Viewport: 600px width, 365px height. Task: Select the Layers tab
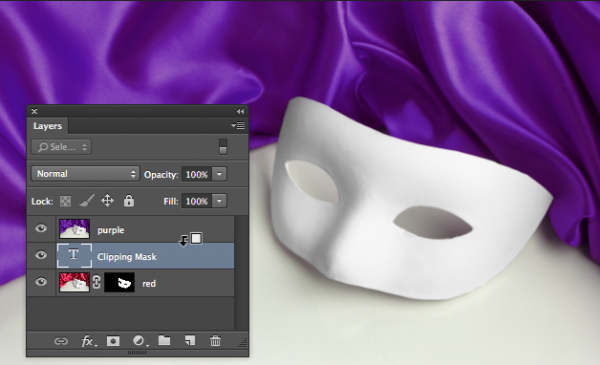[x=47, y=126]
